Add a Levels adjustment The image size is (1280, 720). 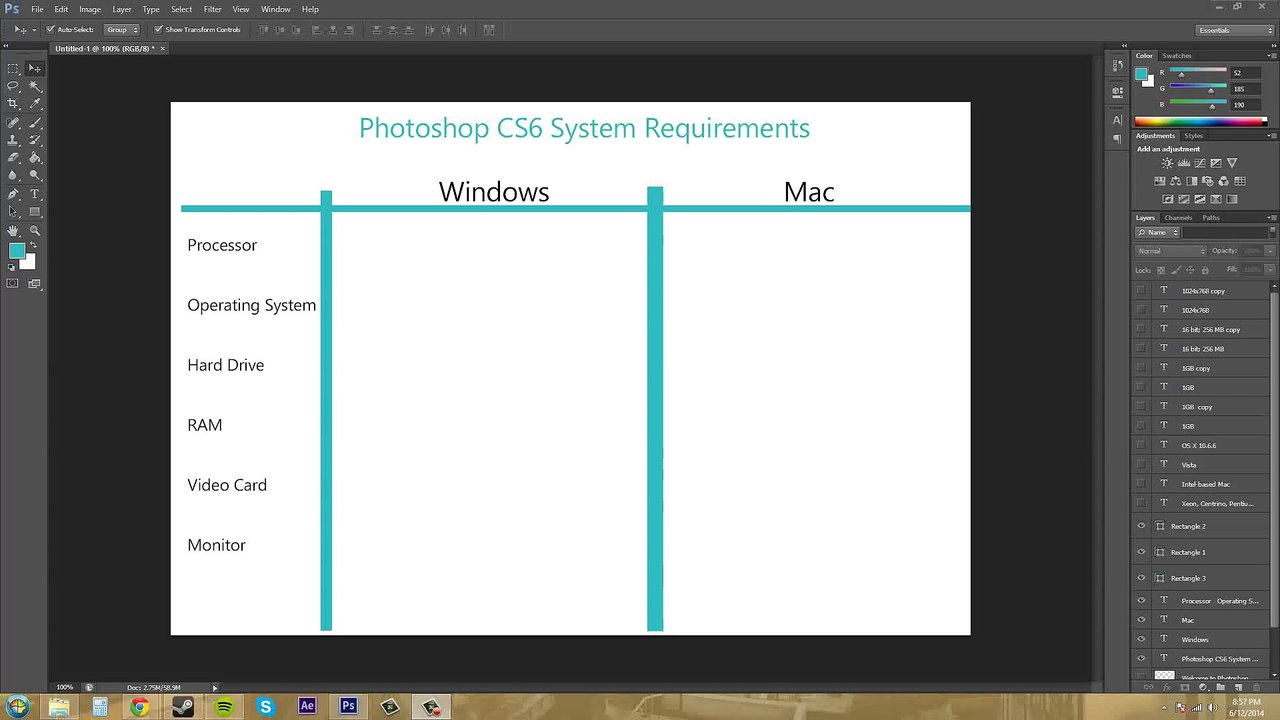(1183, 163)
